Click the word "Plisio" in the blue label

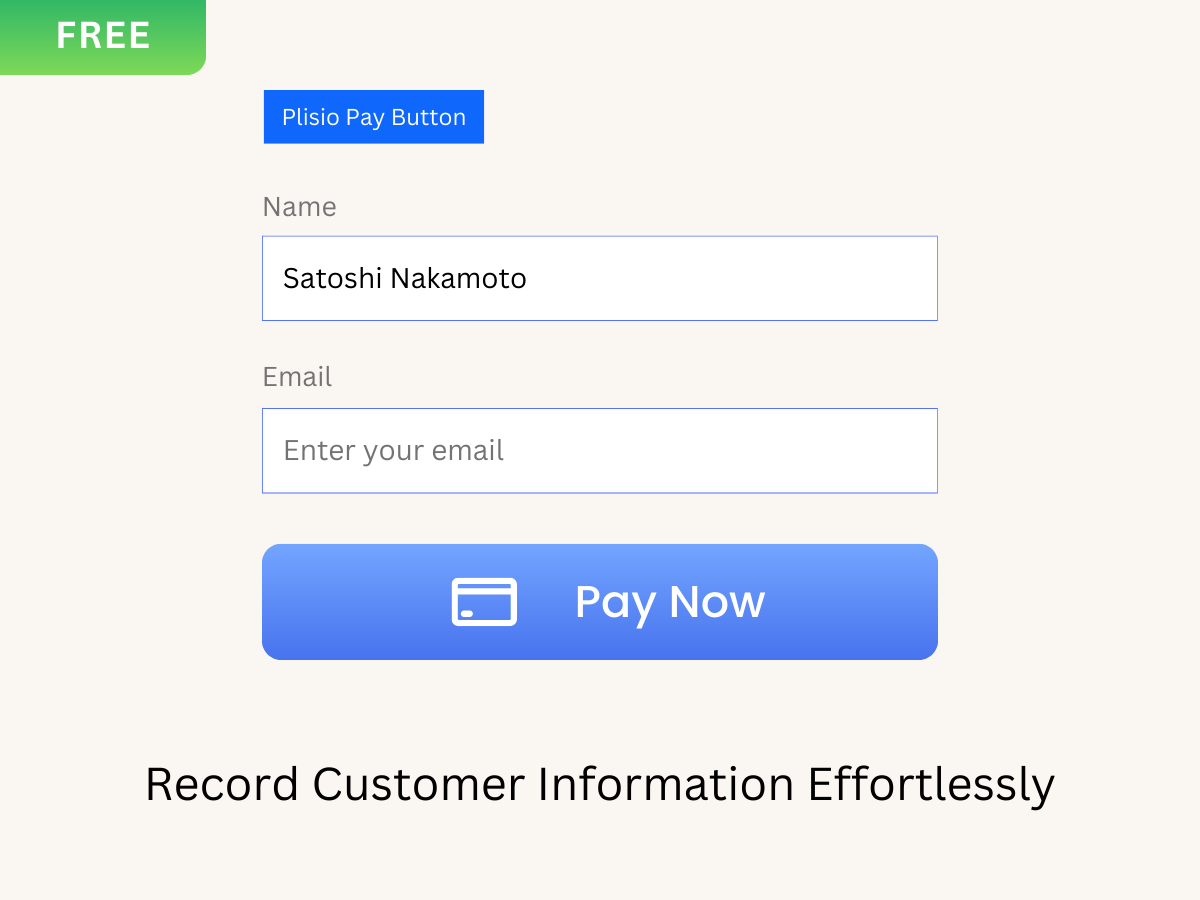click(x=310, y=117)
